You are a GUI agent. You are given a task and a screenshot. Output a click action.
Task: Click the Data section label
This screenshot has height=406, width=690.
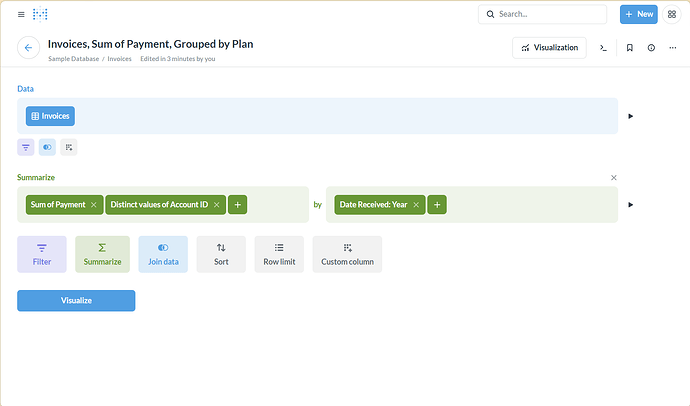[x=26, y=89]
